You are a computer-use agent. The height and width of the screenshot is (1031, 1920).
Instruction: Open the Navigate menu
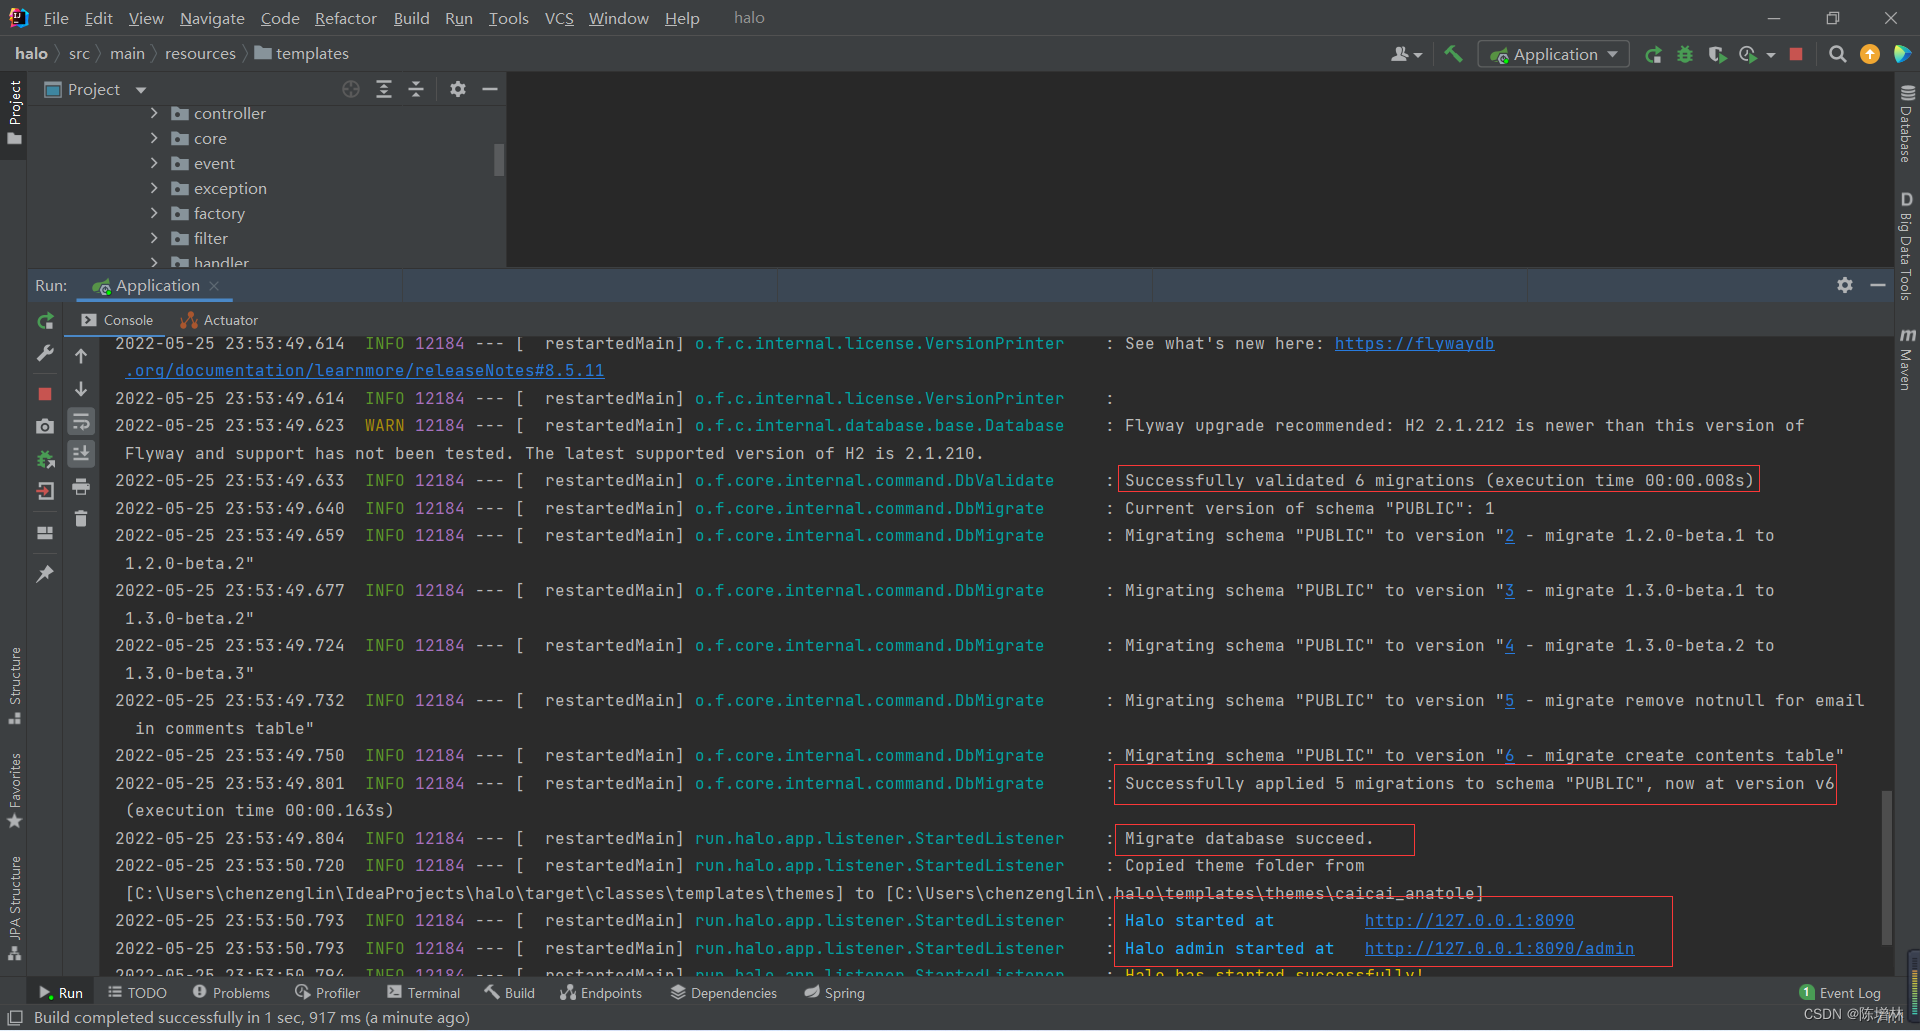click(212, 18)
